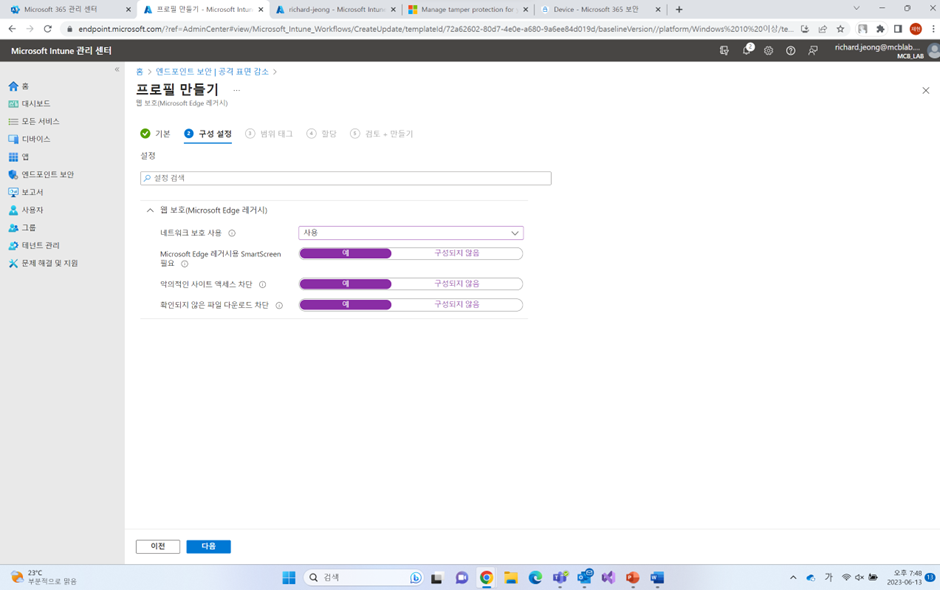
Task: Select the 구성 설정 step tab
Action: [x=208, y=134]
